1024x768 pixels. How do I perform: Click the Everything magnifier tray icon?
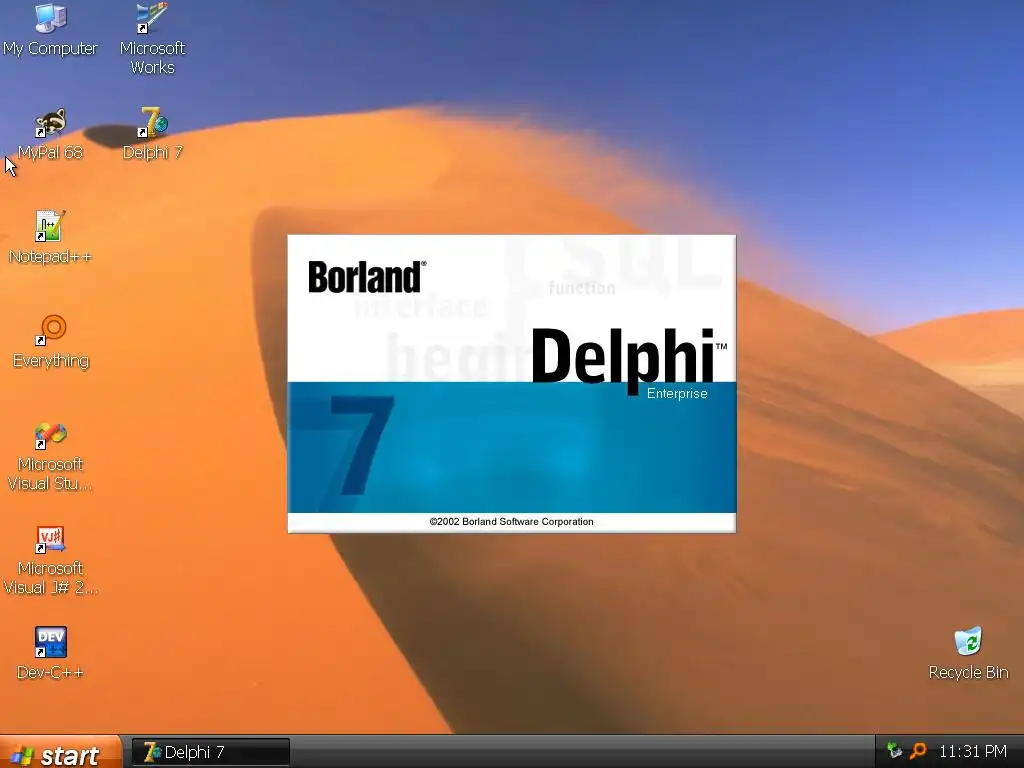(918, 752)
